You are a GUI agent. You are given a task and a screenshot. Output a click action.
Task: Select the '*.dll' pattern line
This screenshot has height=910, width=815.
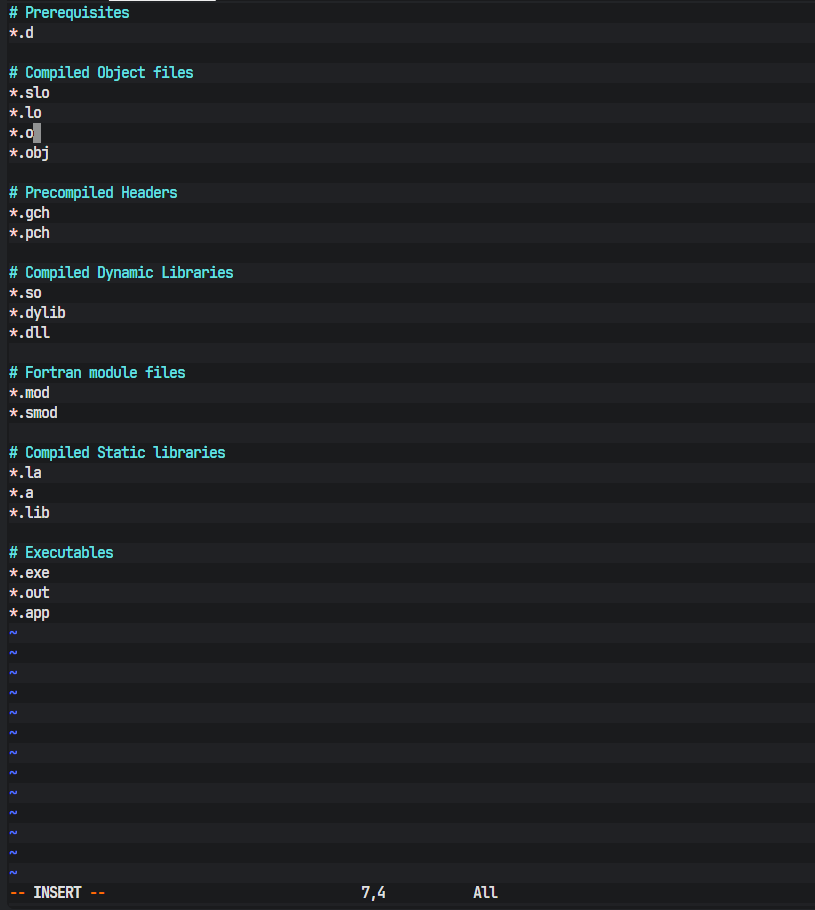[x=30, y=333]
